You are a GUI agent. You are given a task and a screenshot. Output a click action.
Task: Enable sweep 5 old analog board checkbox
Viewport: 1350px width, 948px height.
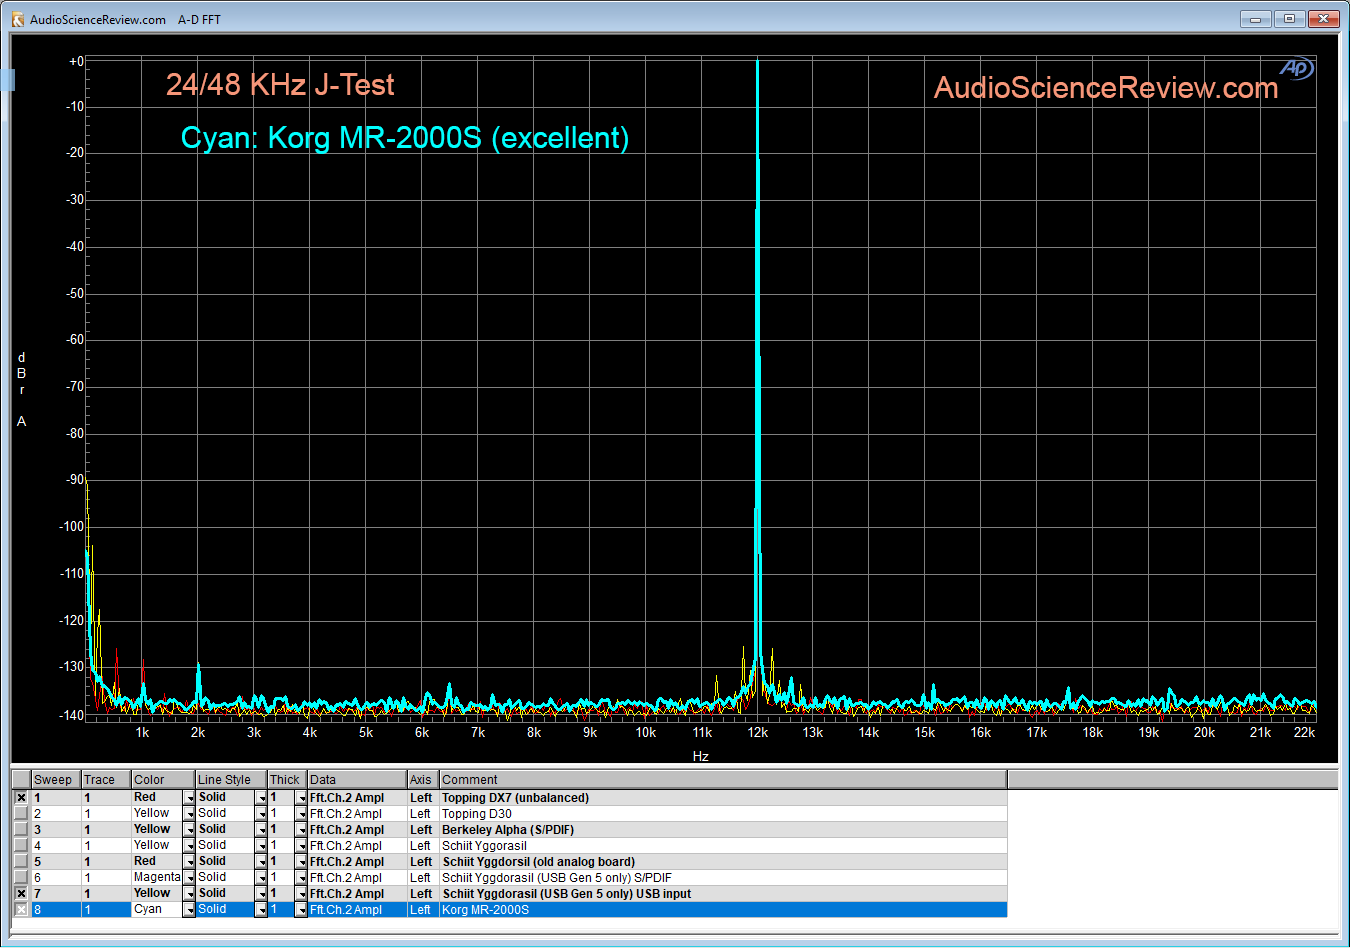(x=21, y=862)
